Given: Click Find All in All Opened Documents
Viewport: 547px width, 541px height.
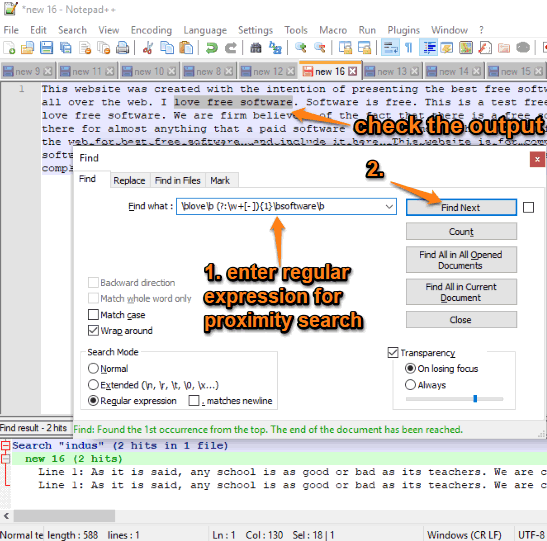Looking at the screenshot, I should coord(461,260).
